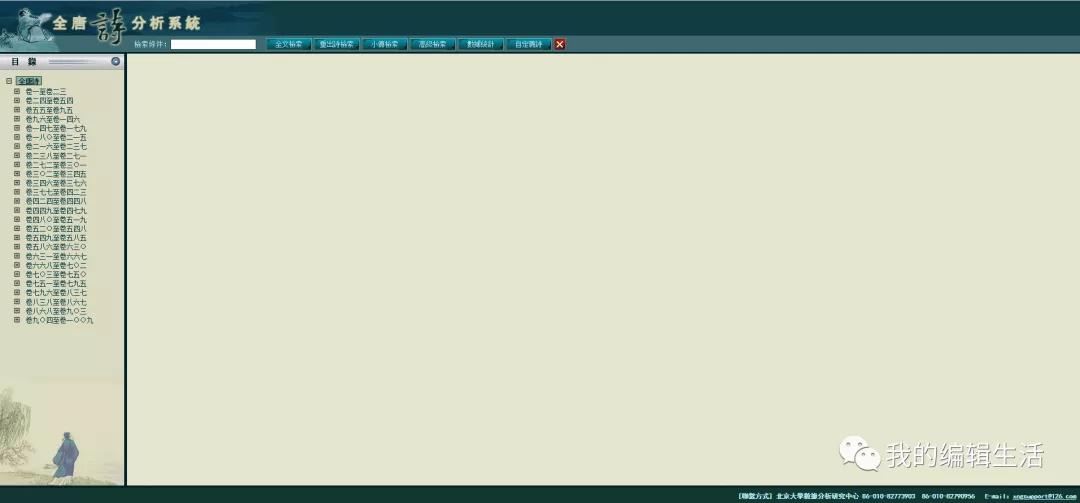
Task: Expand the 卷二一六至卷二三七 node
Action: click(17, 146)
